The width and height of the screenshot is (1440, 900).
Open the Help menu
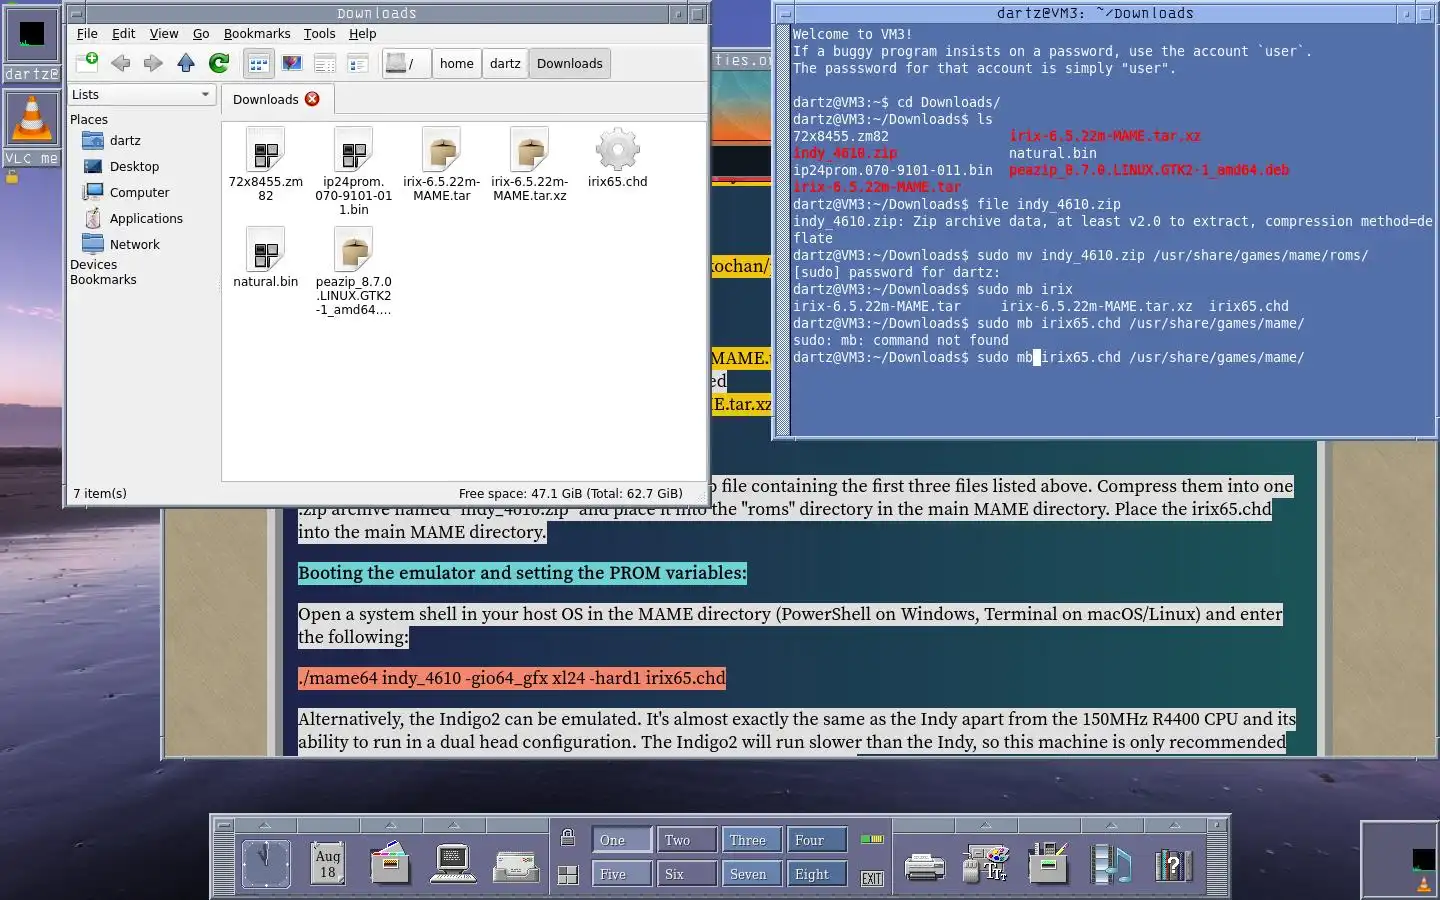pos(362,34)
